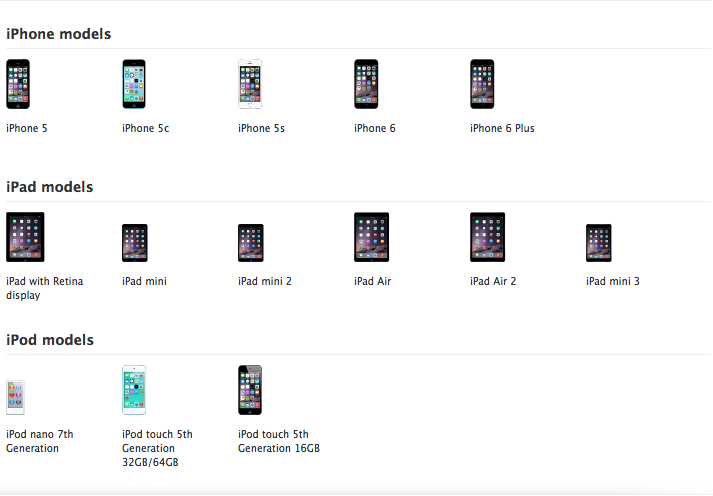Viewport: 713px width, 496px height.
Task: Open the iPad Air 2 text link
Action: [x=493, y=281]
